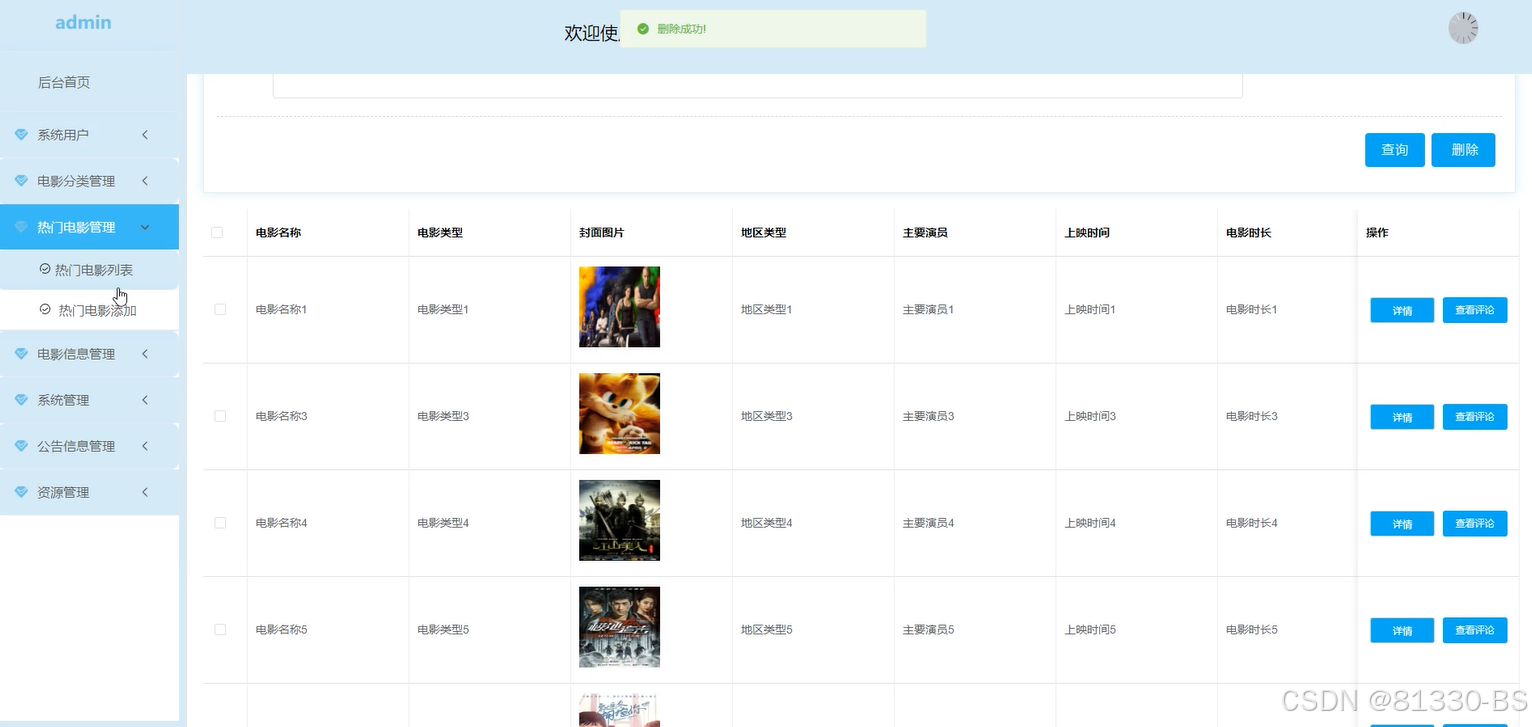This screenshot has width=1532, height=727.
Task: Check the row checkbox for 电影名称4
Action: 220,523
